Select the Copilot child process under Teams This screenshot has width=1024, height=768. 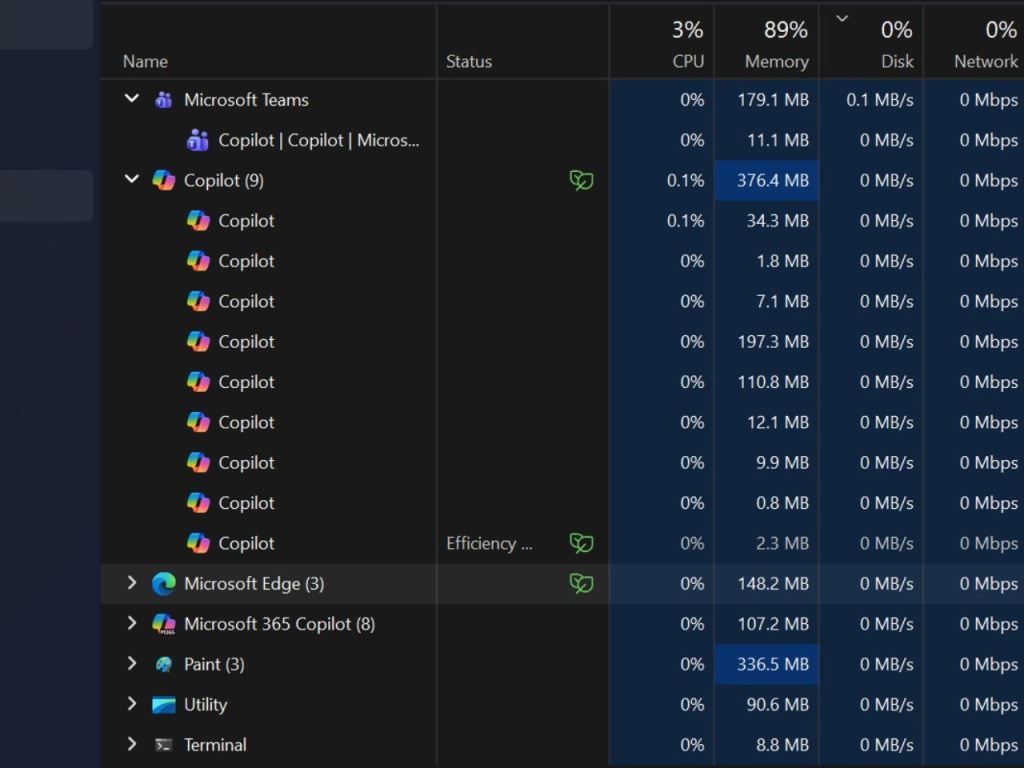click(318, 140)
